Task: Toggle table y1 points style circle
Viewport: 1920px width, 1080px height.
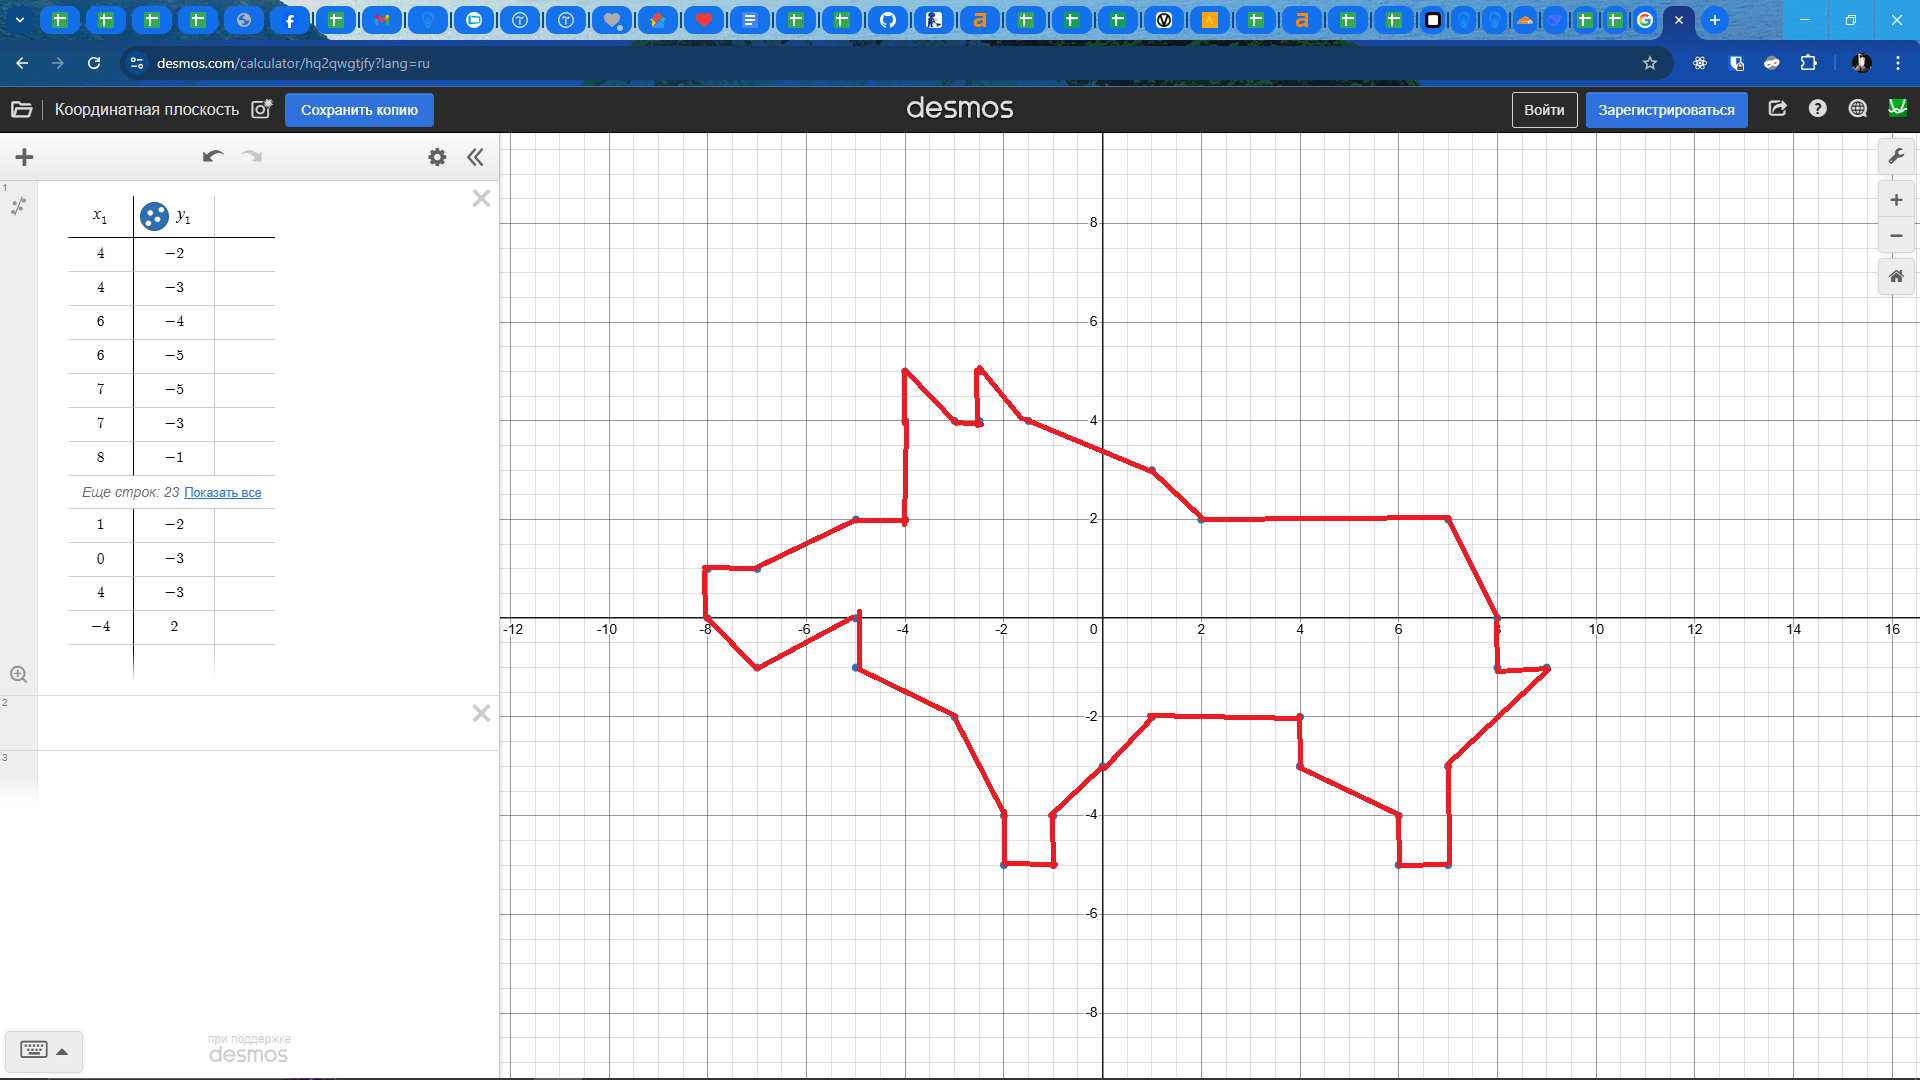Action: tap(154, 216)
